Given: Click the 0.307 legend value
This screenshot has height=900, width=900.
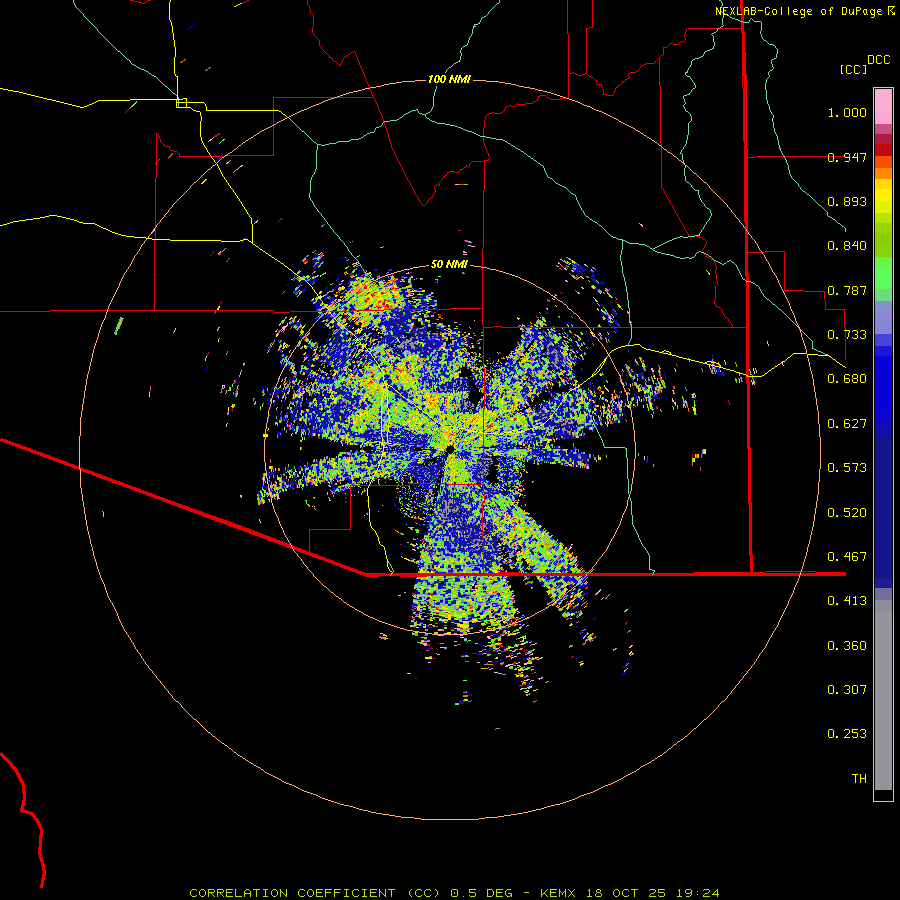Looking at the screenshot, I should tap(847, 690).
